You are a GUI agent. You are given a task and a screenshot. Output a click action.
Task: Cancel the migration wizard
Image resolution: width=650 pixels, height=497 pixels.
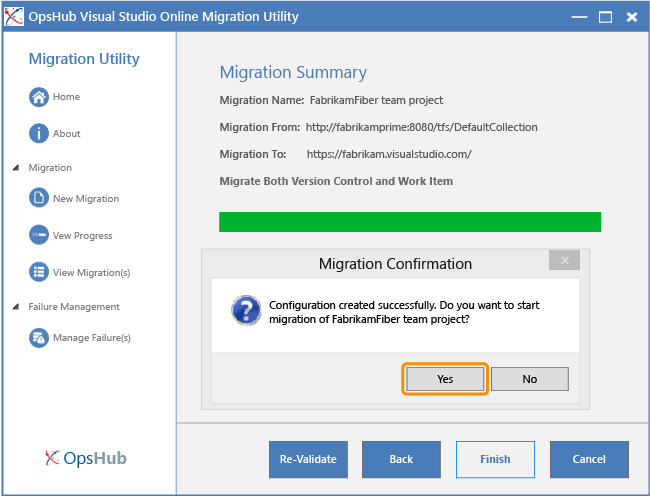[589, 459]
